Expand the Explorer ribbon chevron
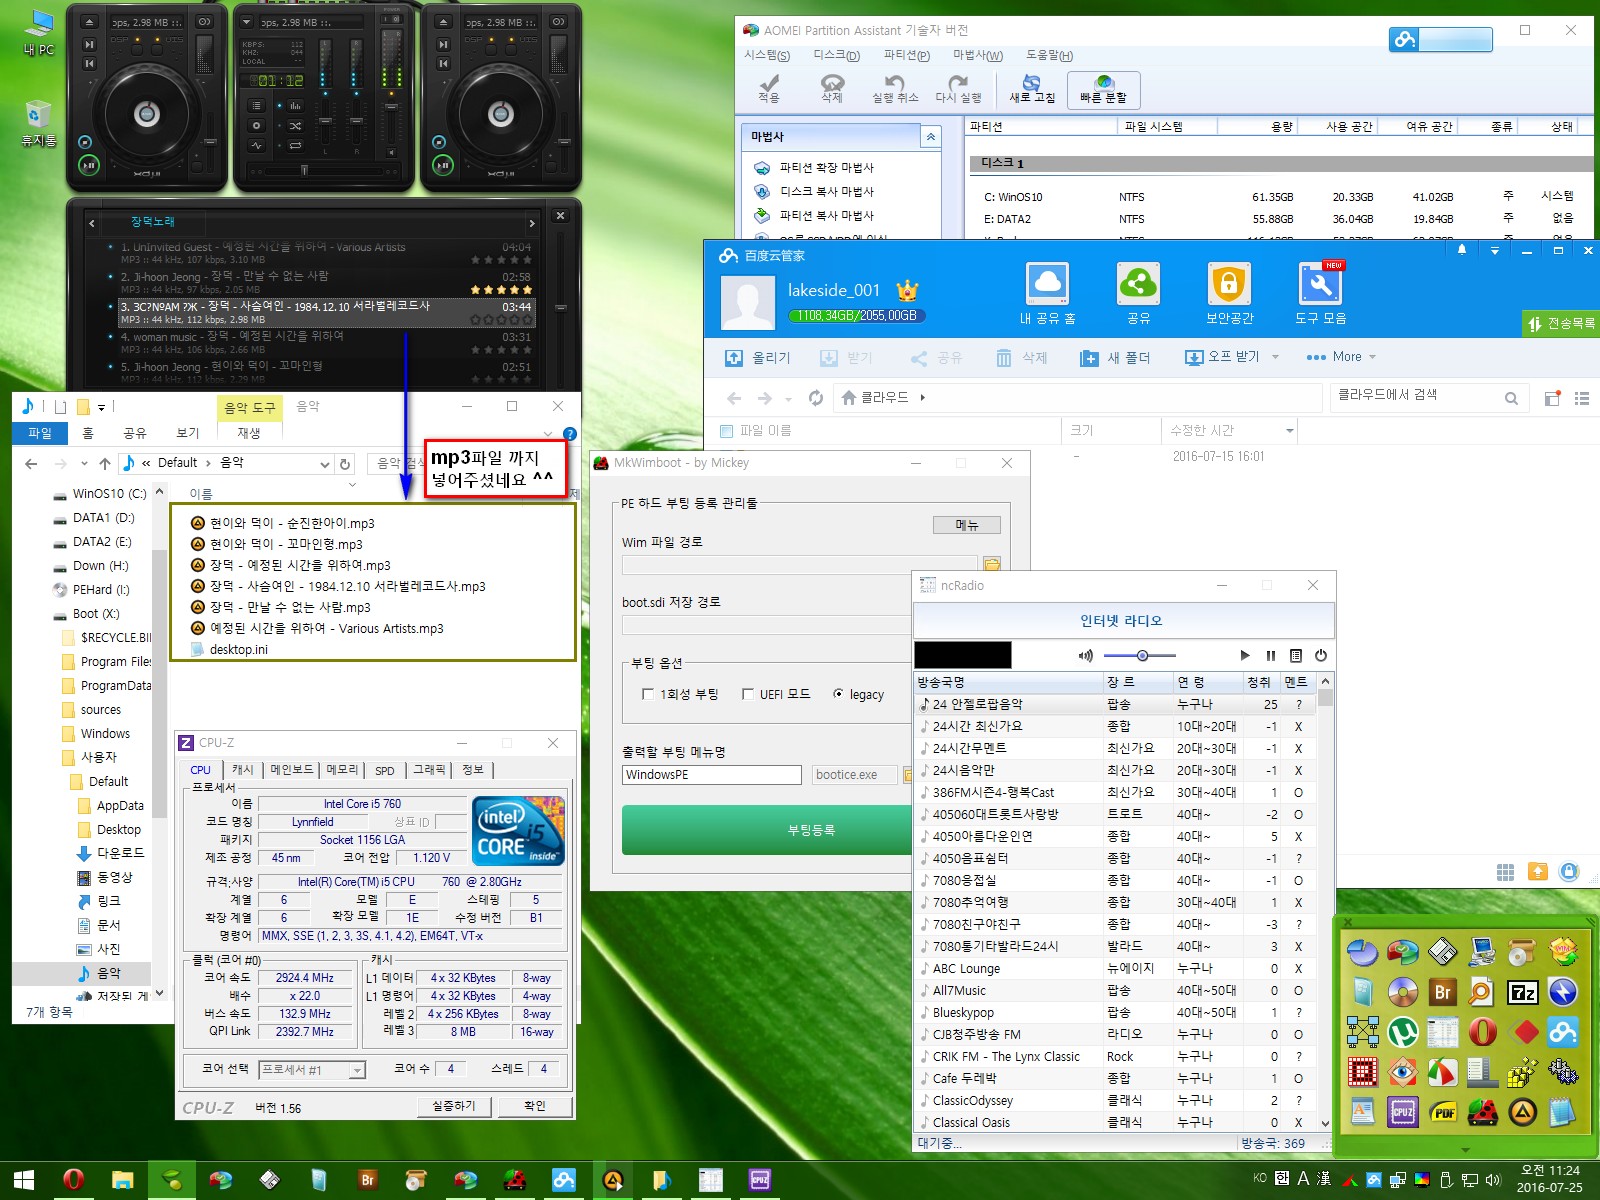Image resolution: width=1600 pixels, height=1200 pixels. pyautogui.click(x=548, y=433)
